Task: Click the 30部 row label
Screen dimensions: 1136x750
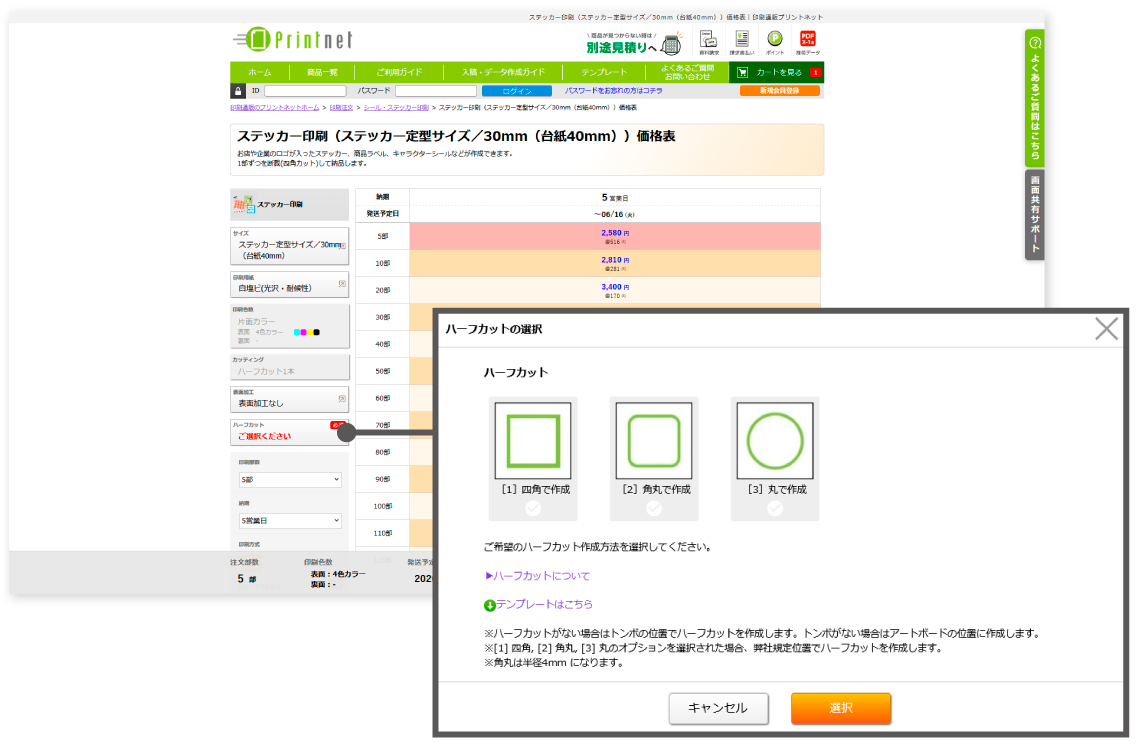Action: click(383, 317)
